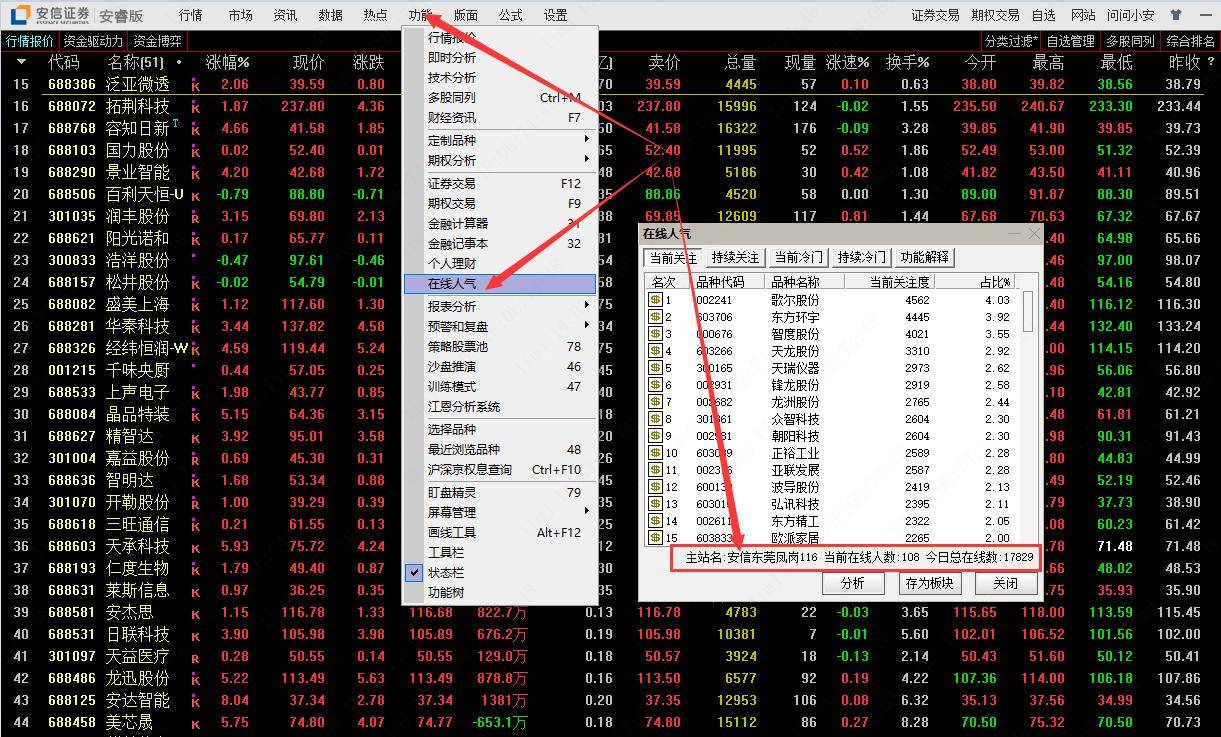1221x737 pixels.
Task: Select 在线人气 in the 功能 menu
Action: coord(500,284)
